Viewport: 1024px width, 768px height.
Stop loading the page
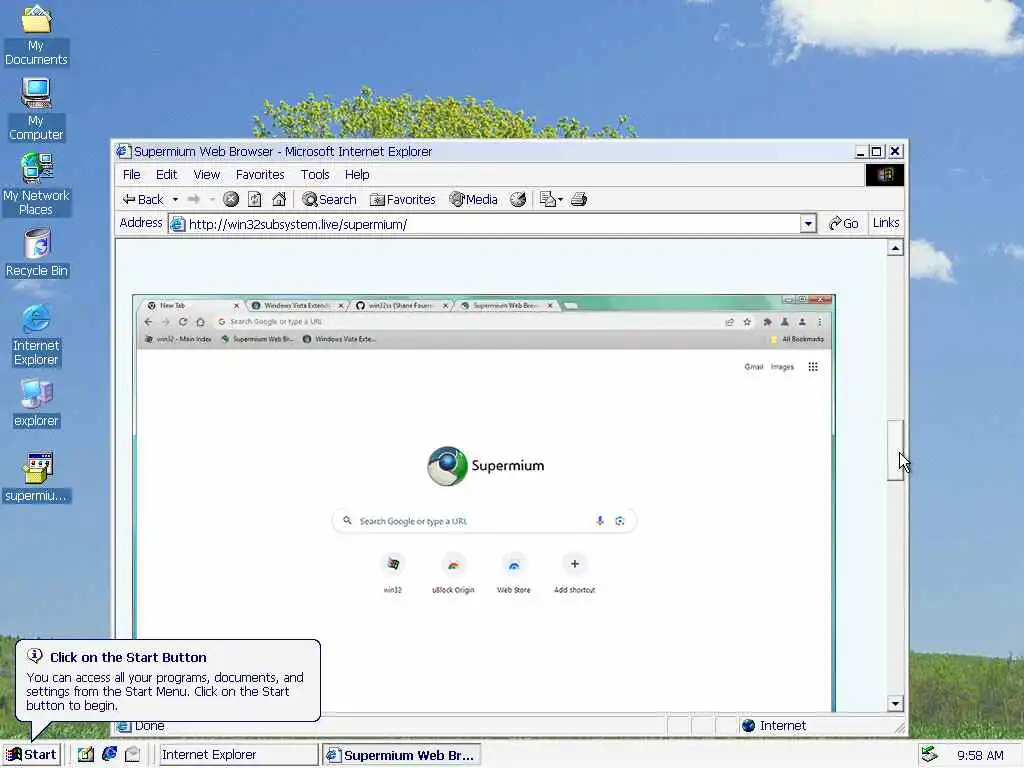(231, 199)
